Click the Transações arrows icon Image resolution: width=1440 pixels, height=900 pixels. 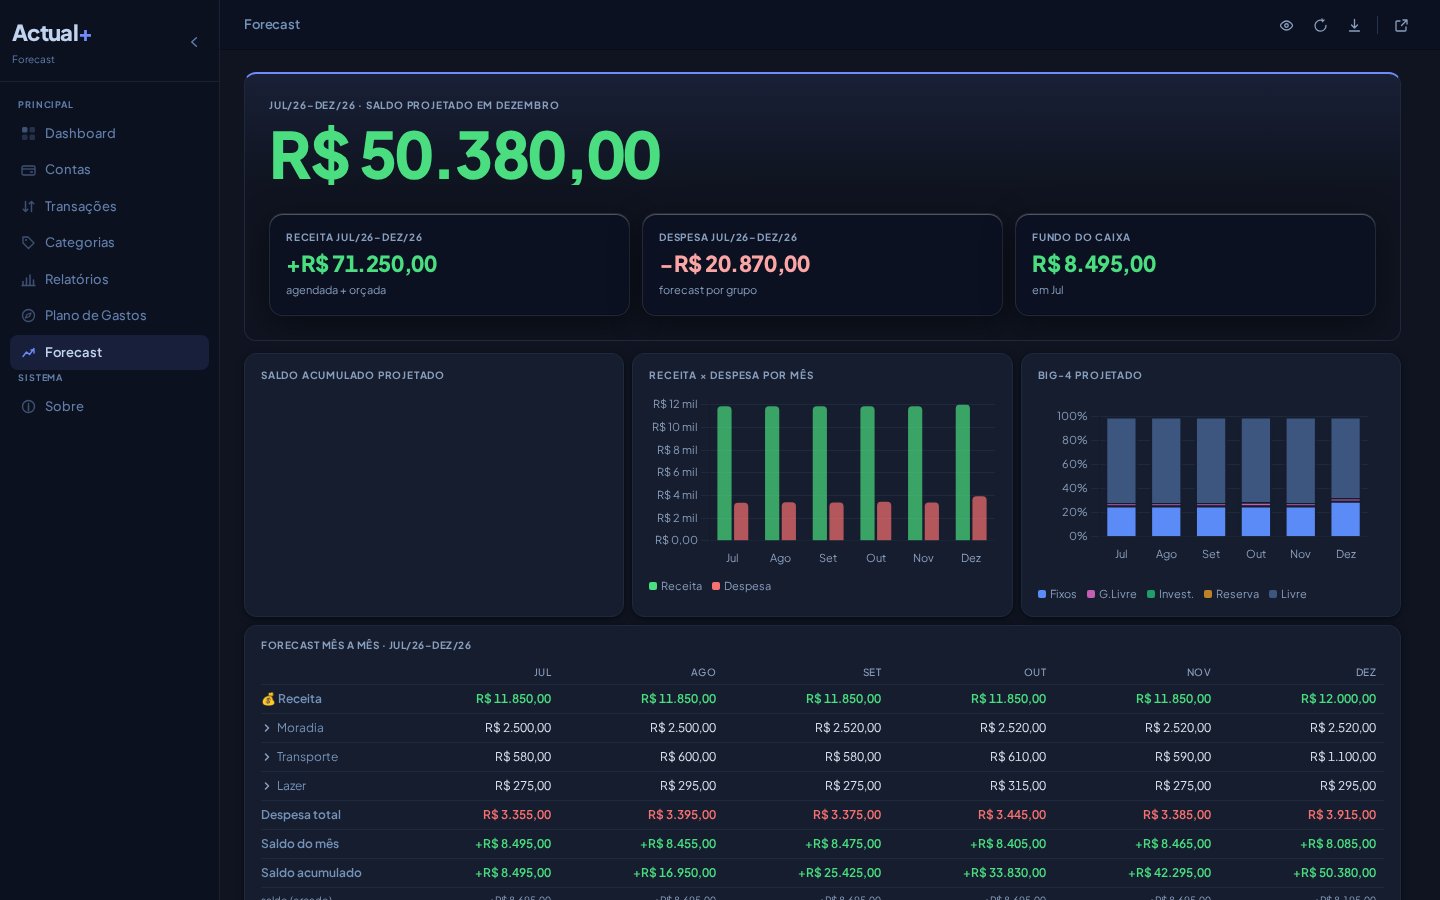(28, 206)
